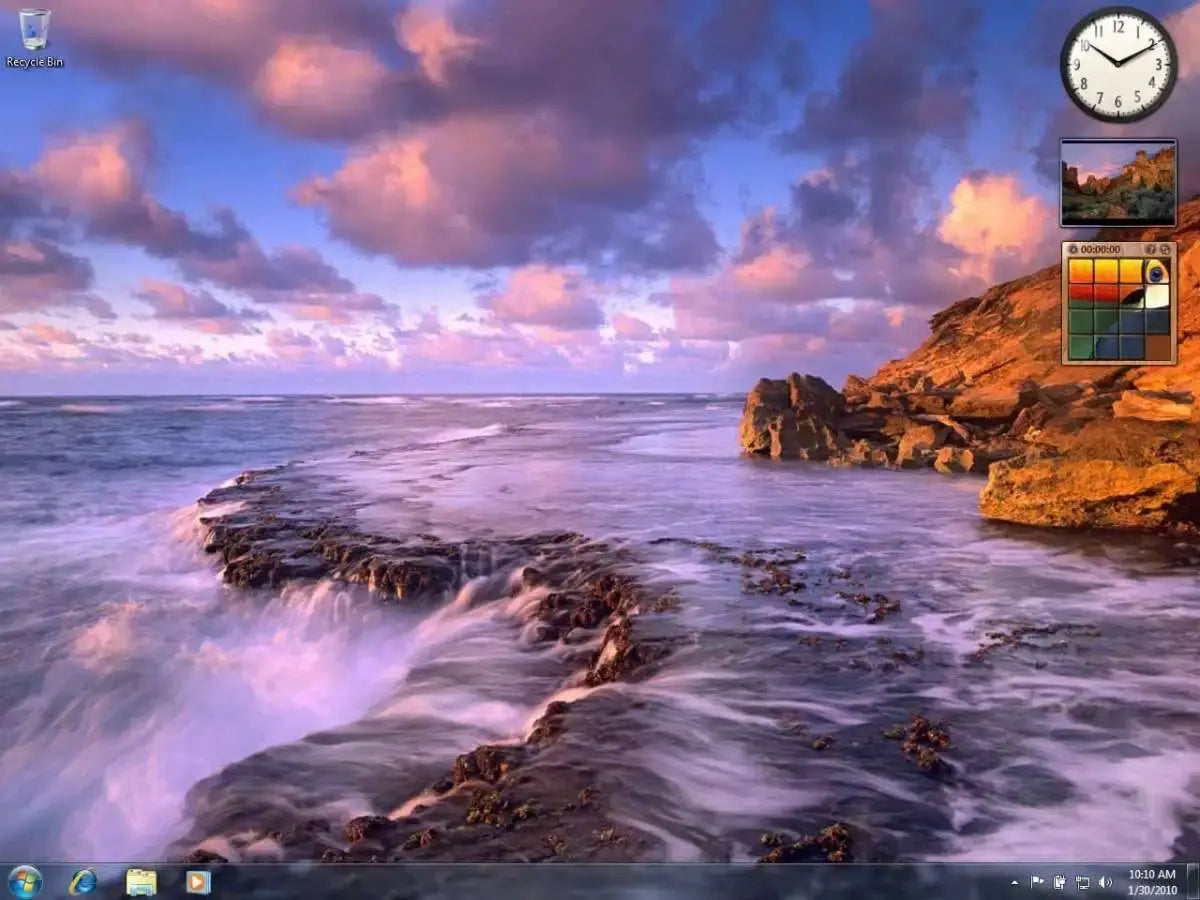The width and height of the screenshot is (1200, 900).
Task: Open Action Center via the flag tray icon
Action: (1037, 882)
